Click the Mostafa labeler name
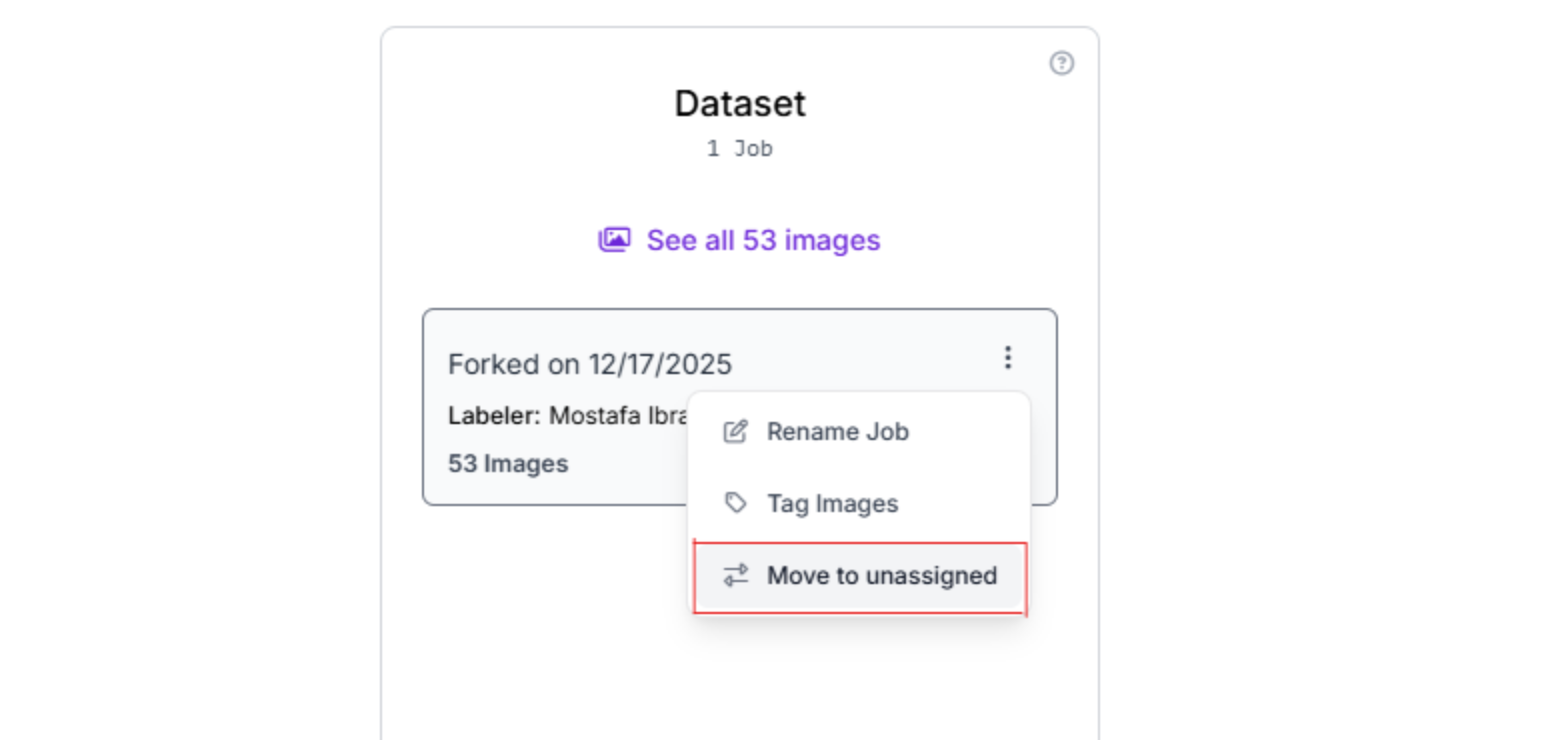 click(x=594, y=415)
